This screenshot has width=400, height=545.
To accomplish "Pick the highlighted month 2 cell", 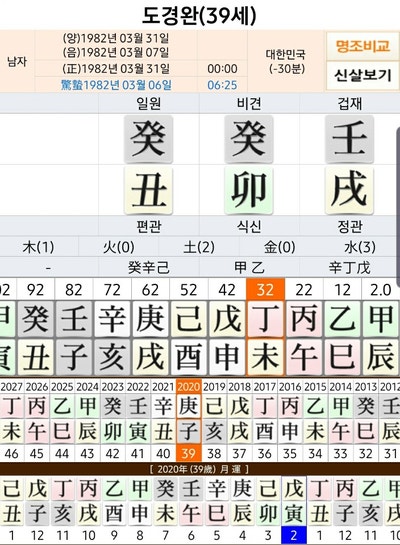I will tap(294, 535).
